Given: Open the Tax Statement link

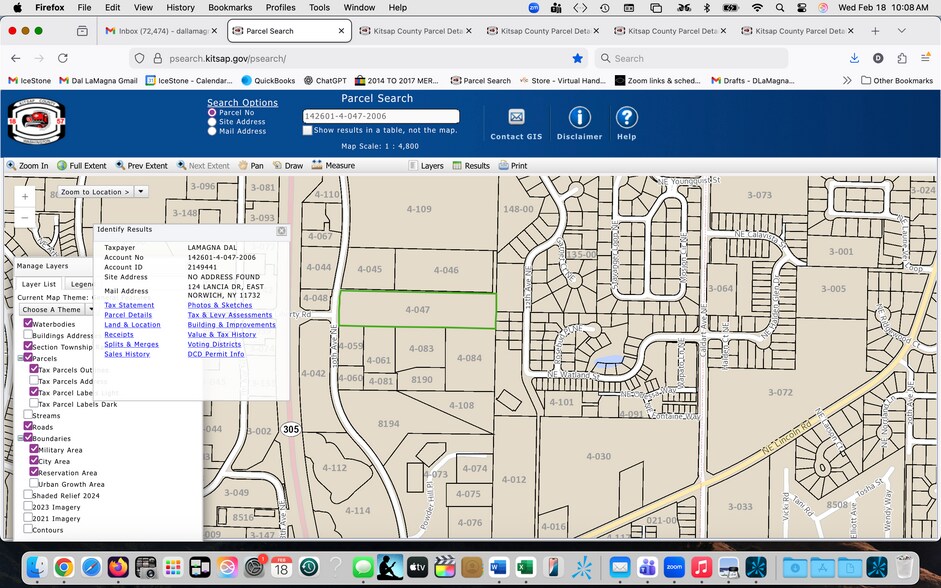Looking at the screenshot, I should pos(129,305).
